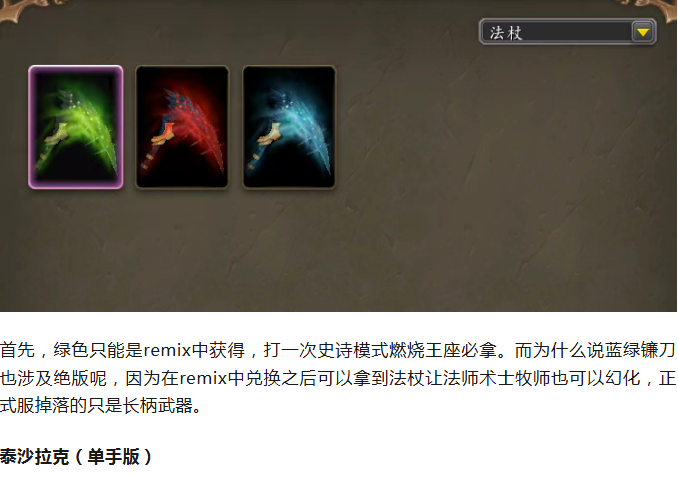The height and width of the screenshot is (477, 678).
Task: Click the yellow arrow dropdown button
Action: (643, 32)
